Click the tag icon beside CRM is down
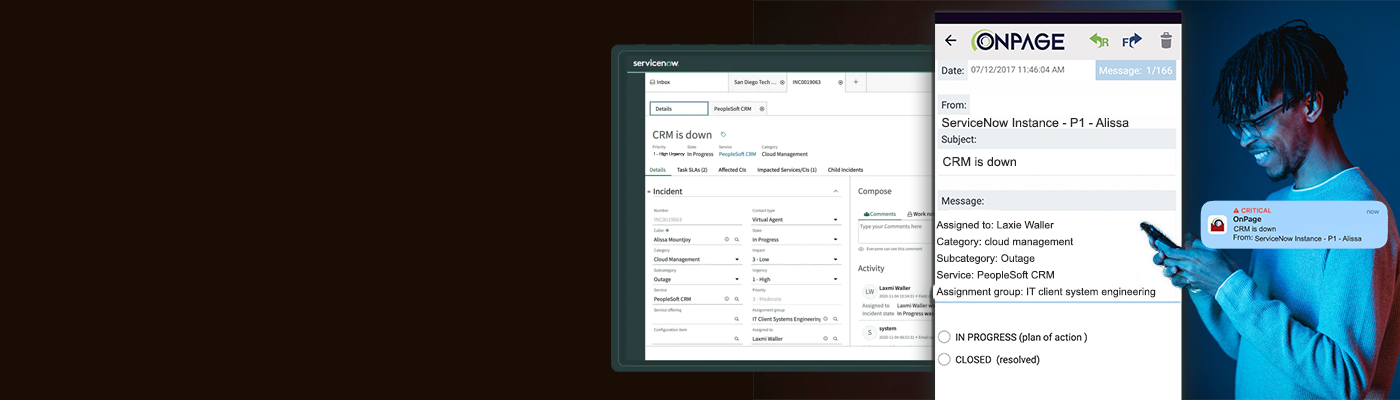The width and height of the screenshot is (1400, 400). click(723, 134)
